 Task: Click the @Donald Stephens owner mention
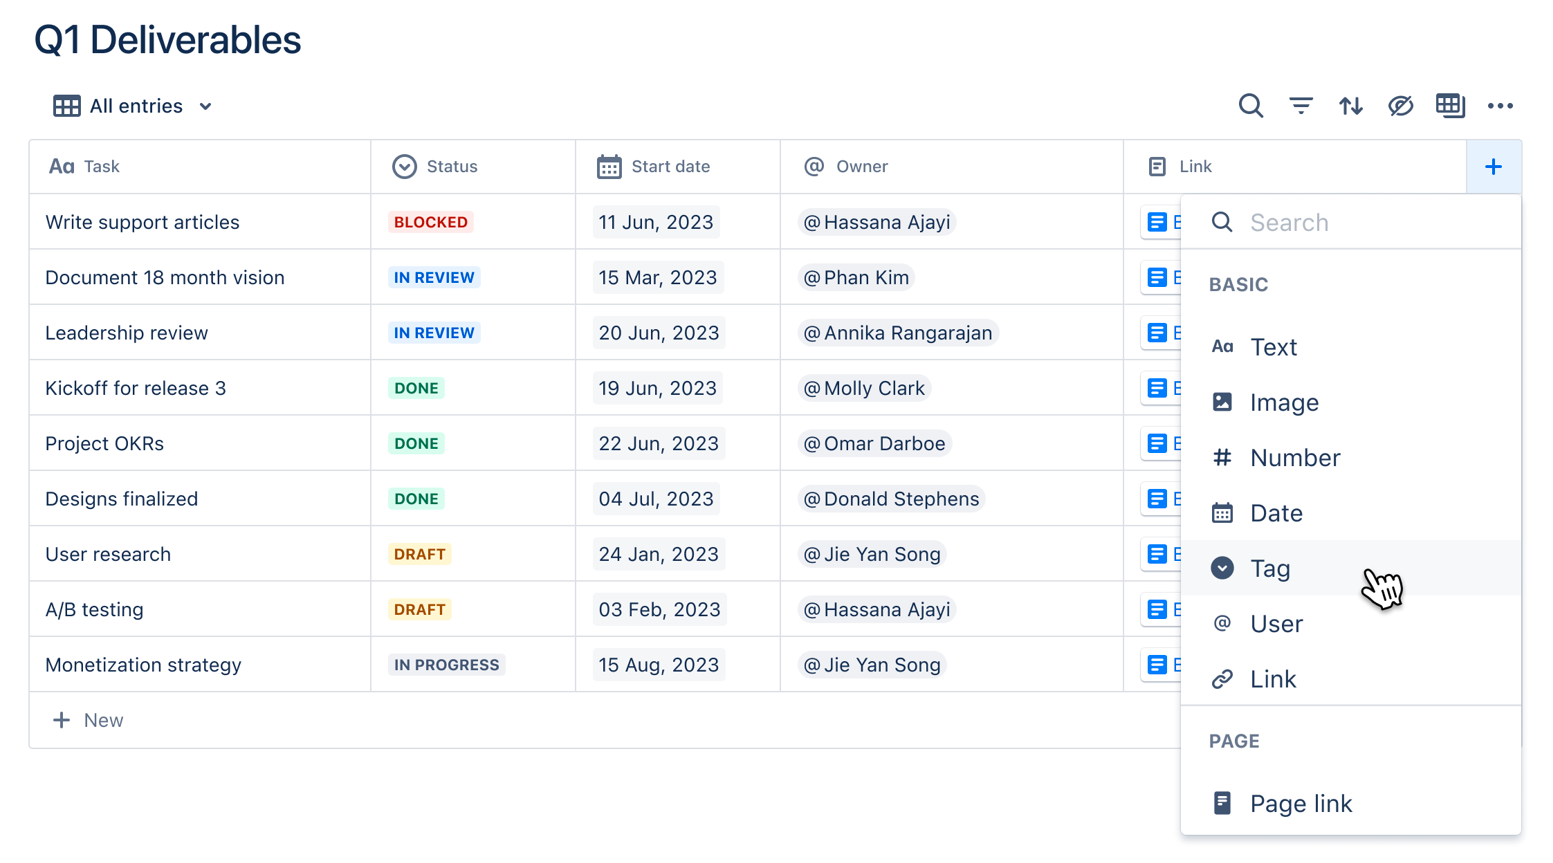(x=891, y=499)
